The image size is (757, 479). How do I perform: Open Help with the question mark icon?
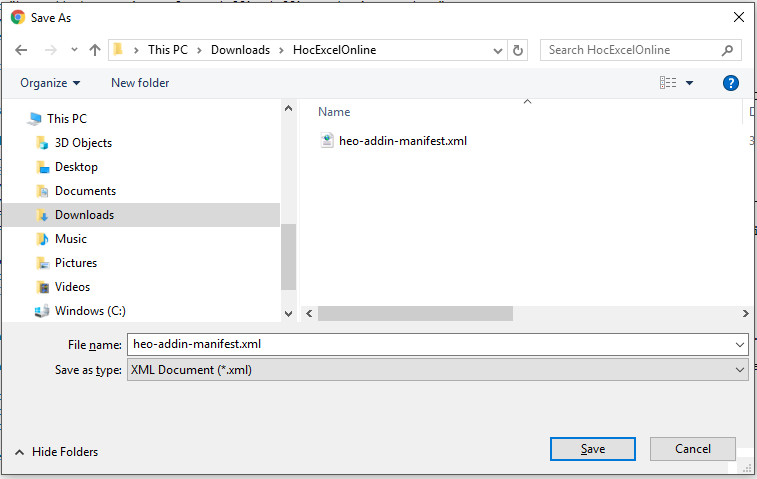coord(730,83)
